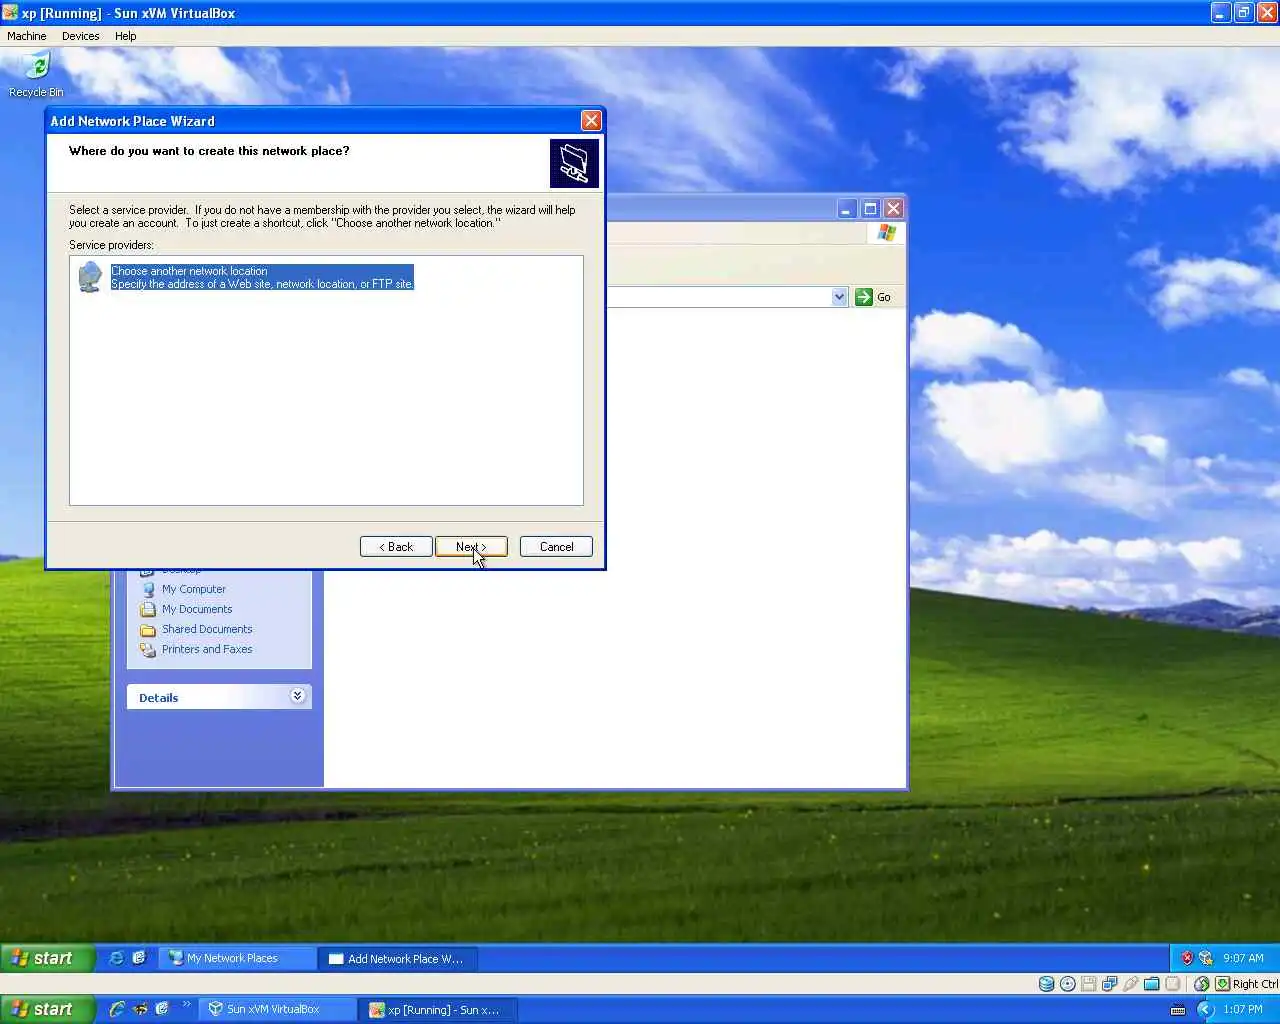The width and height of the screenshot is (1280, 1024).
Task: Click Printers and Faxes icon
Action: coord(148,649)
